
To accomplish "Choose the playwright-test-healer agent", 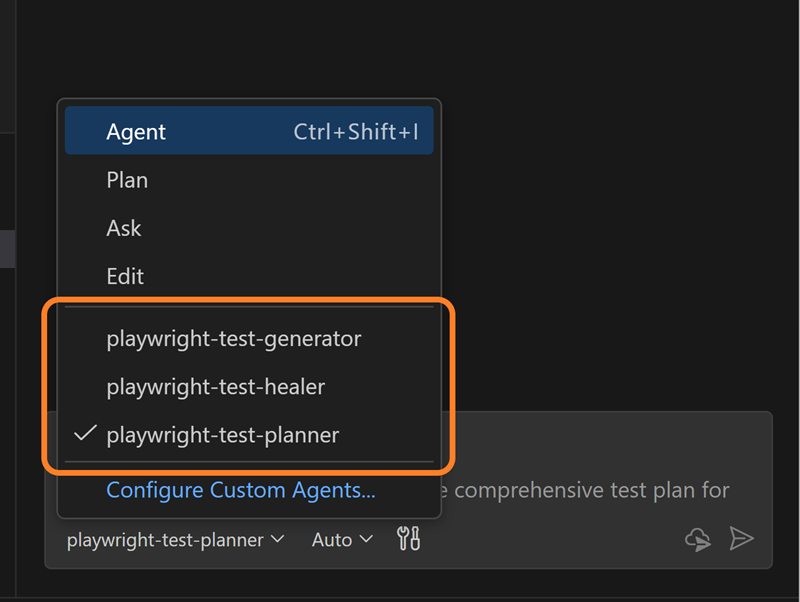I will (215, 386).
